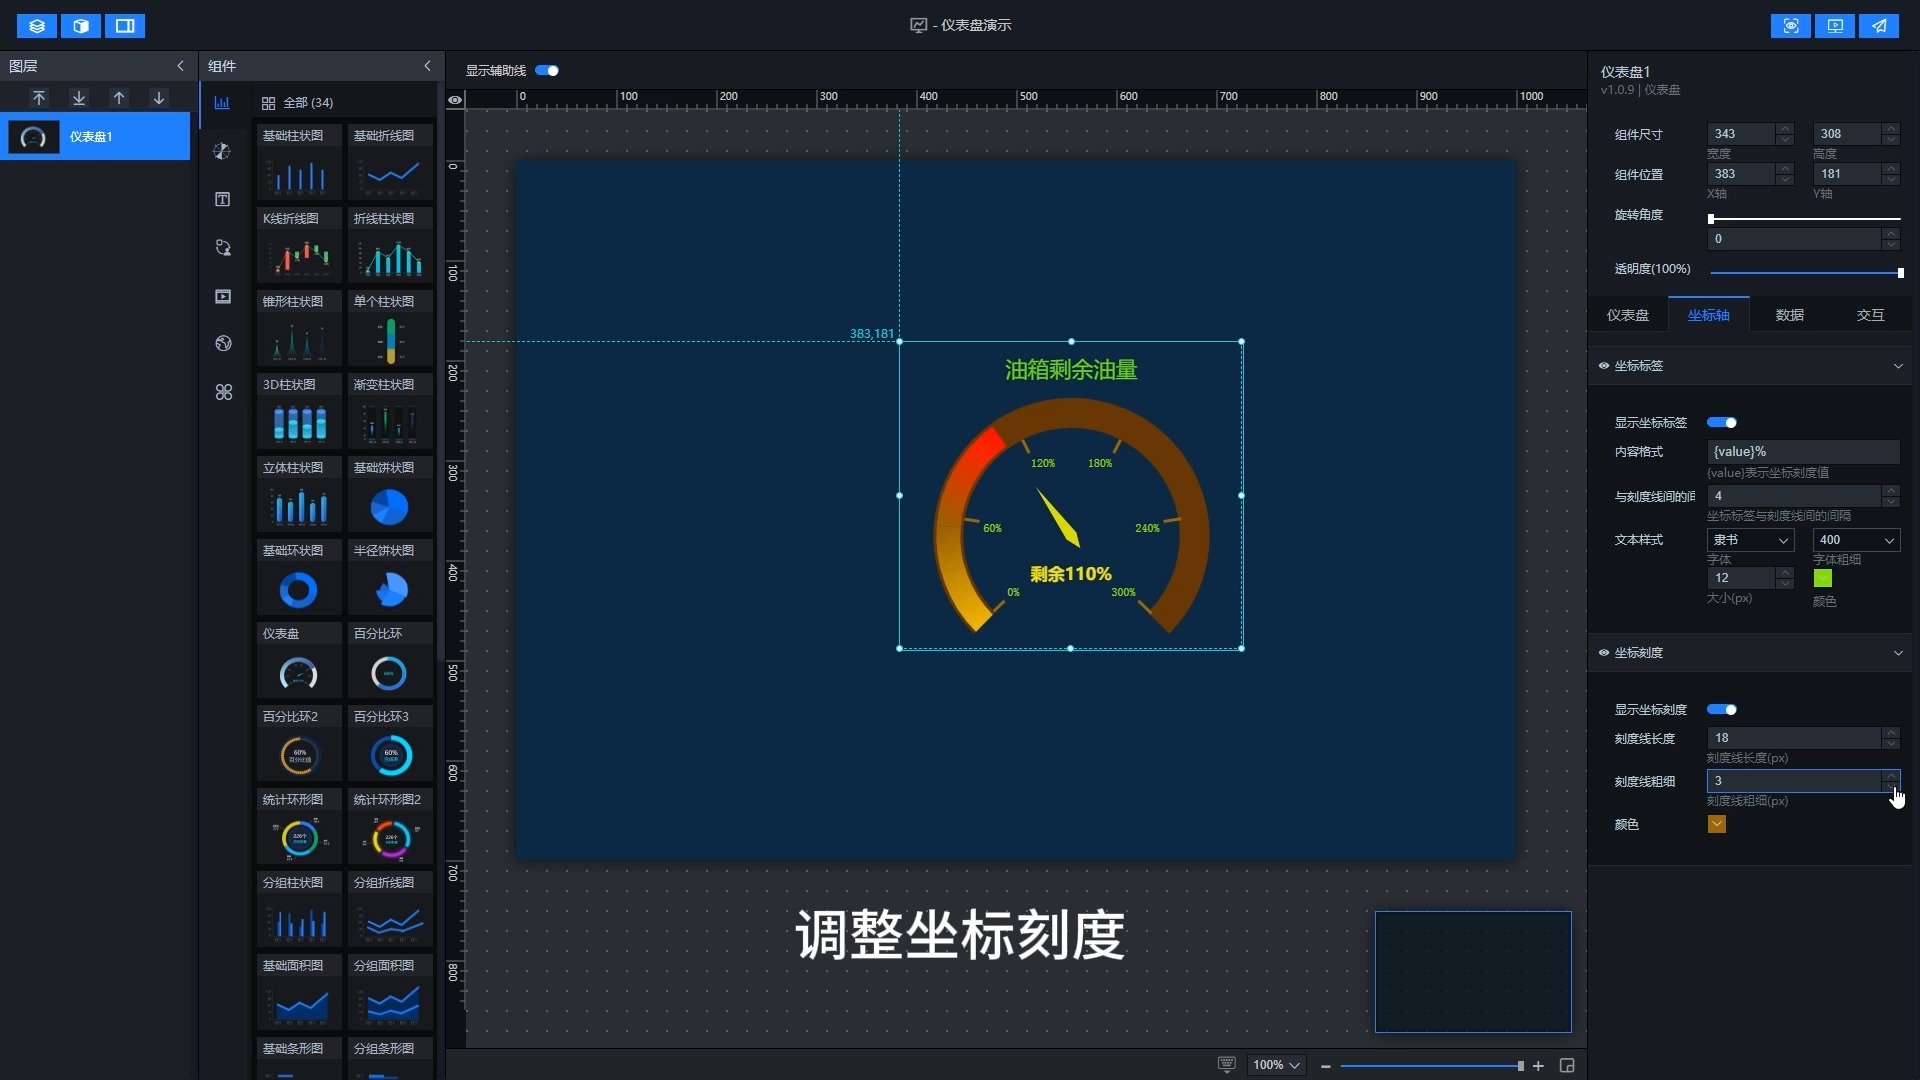The image size is (1920, 1080).
Task: Expand 组件 panel collapse arrow
Action: point(425,65)
